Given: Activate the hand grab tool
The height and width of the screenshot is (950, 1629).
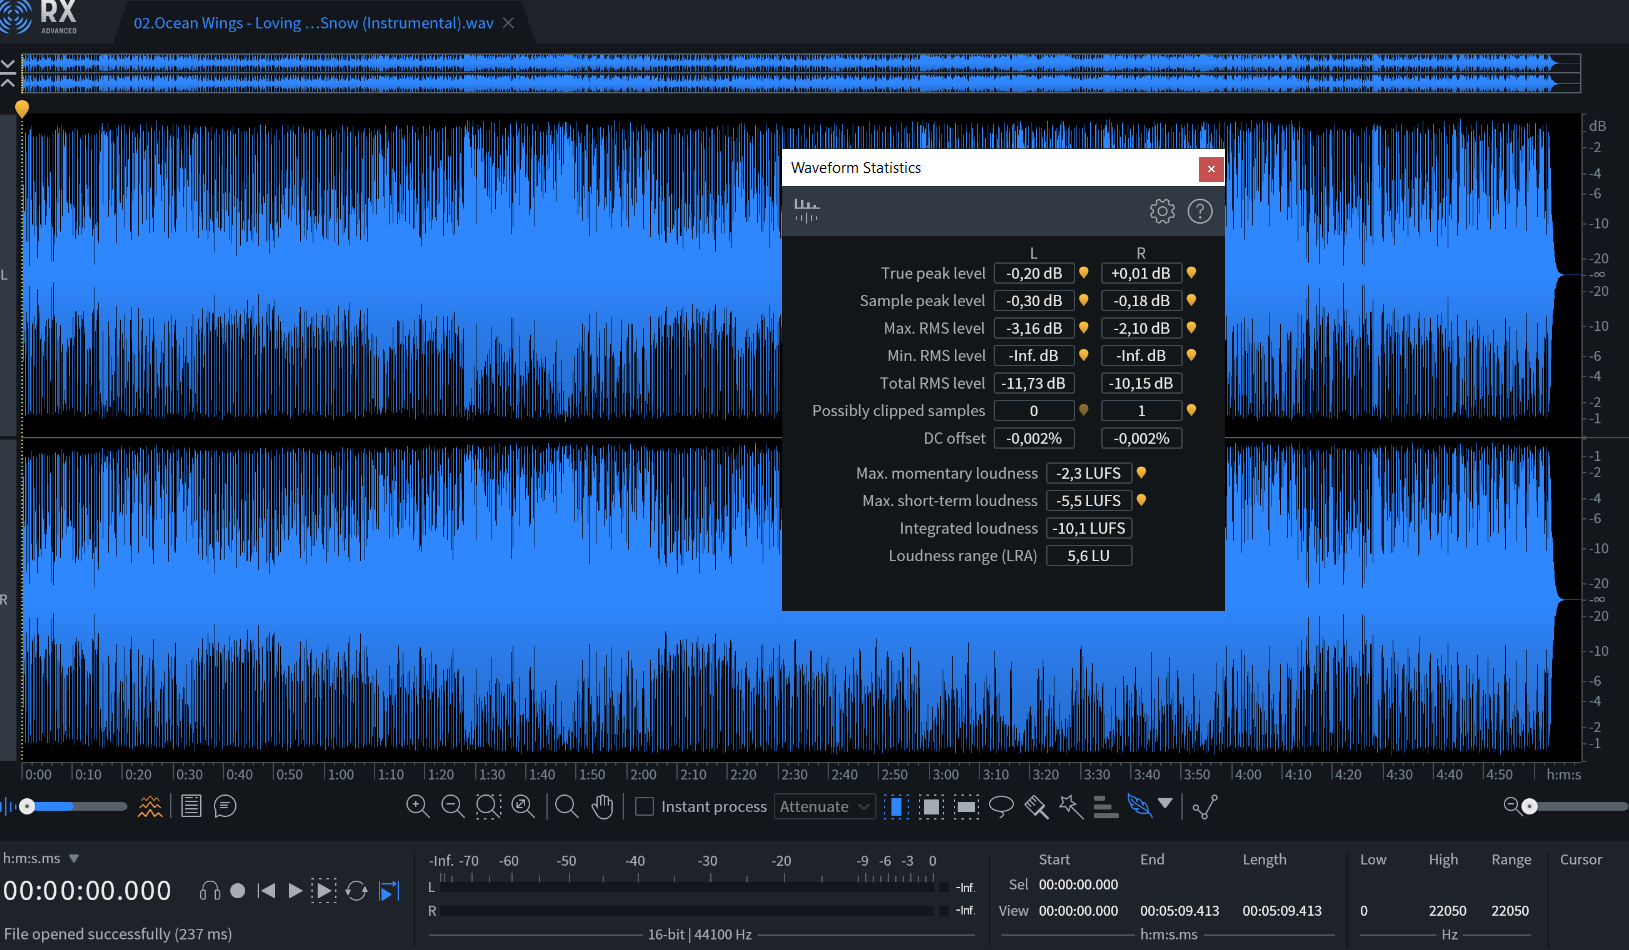Looking at the screenshot, I should point(602,806).
